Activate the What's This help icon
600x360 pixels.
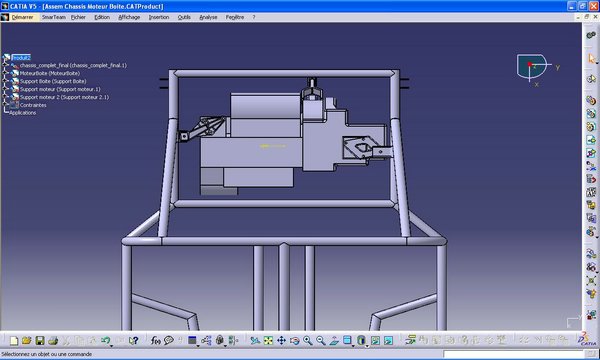pyautogui.click(x=133, y=340)
